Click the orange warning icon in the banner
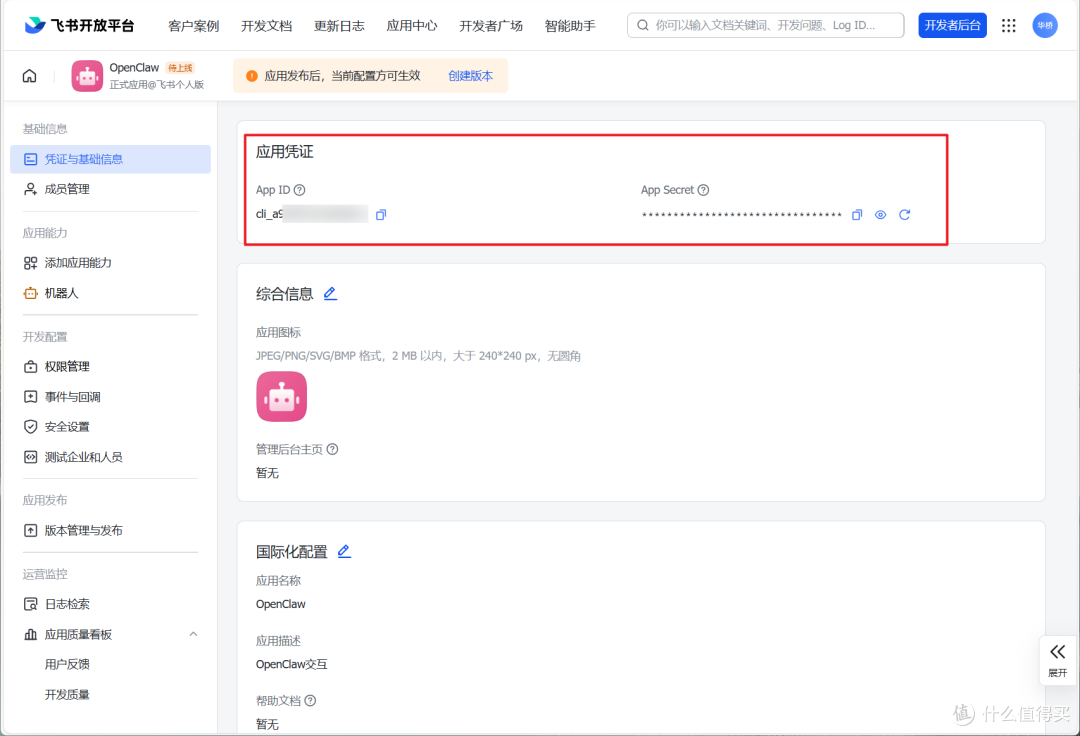This screenshot has height=736, width=1080. [251, 76]
